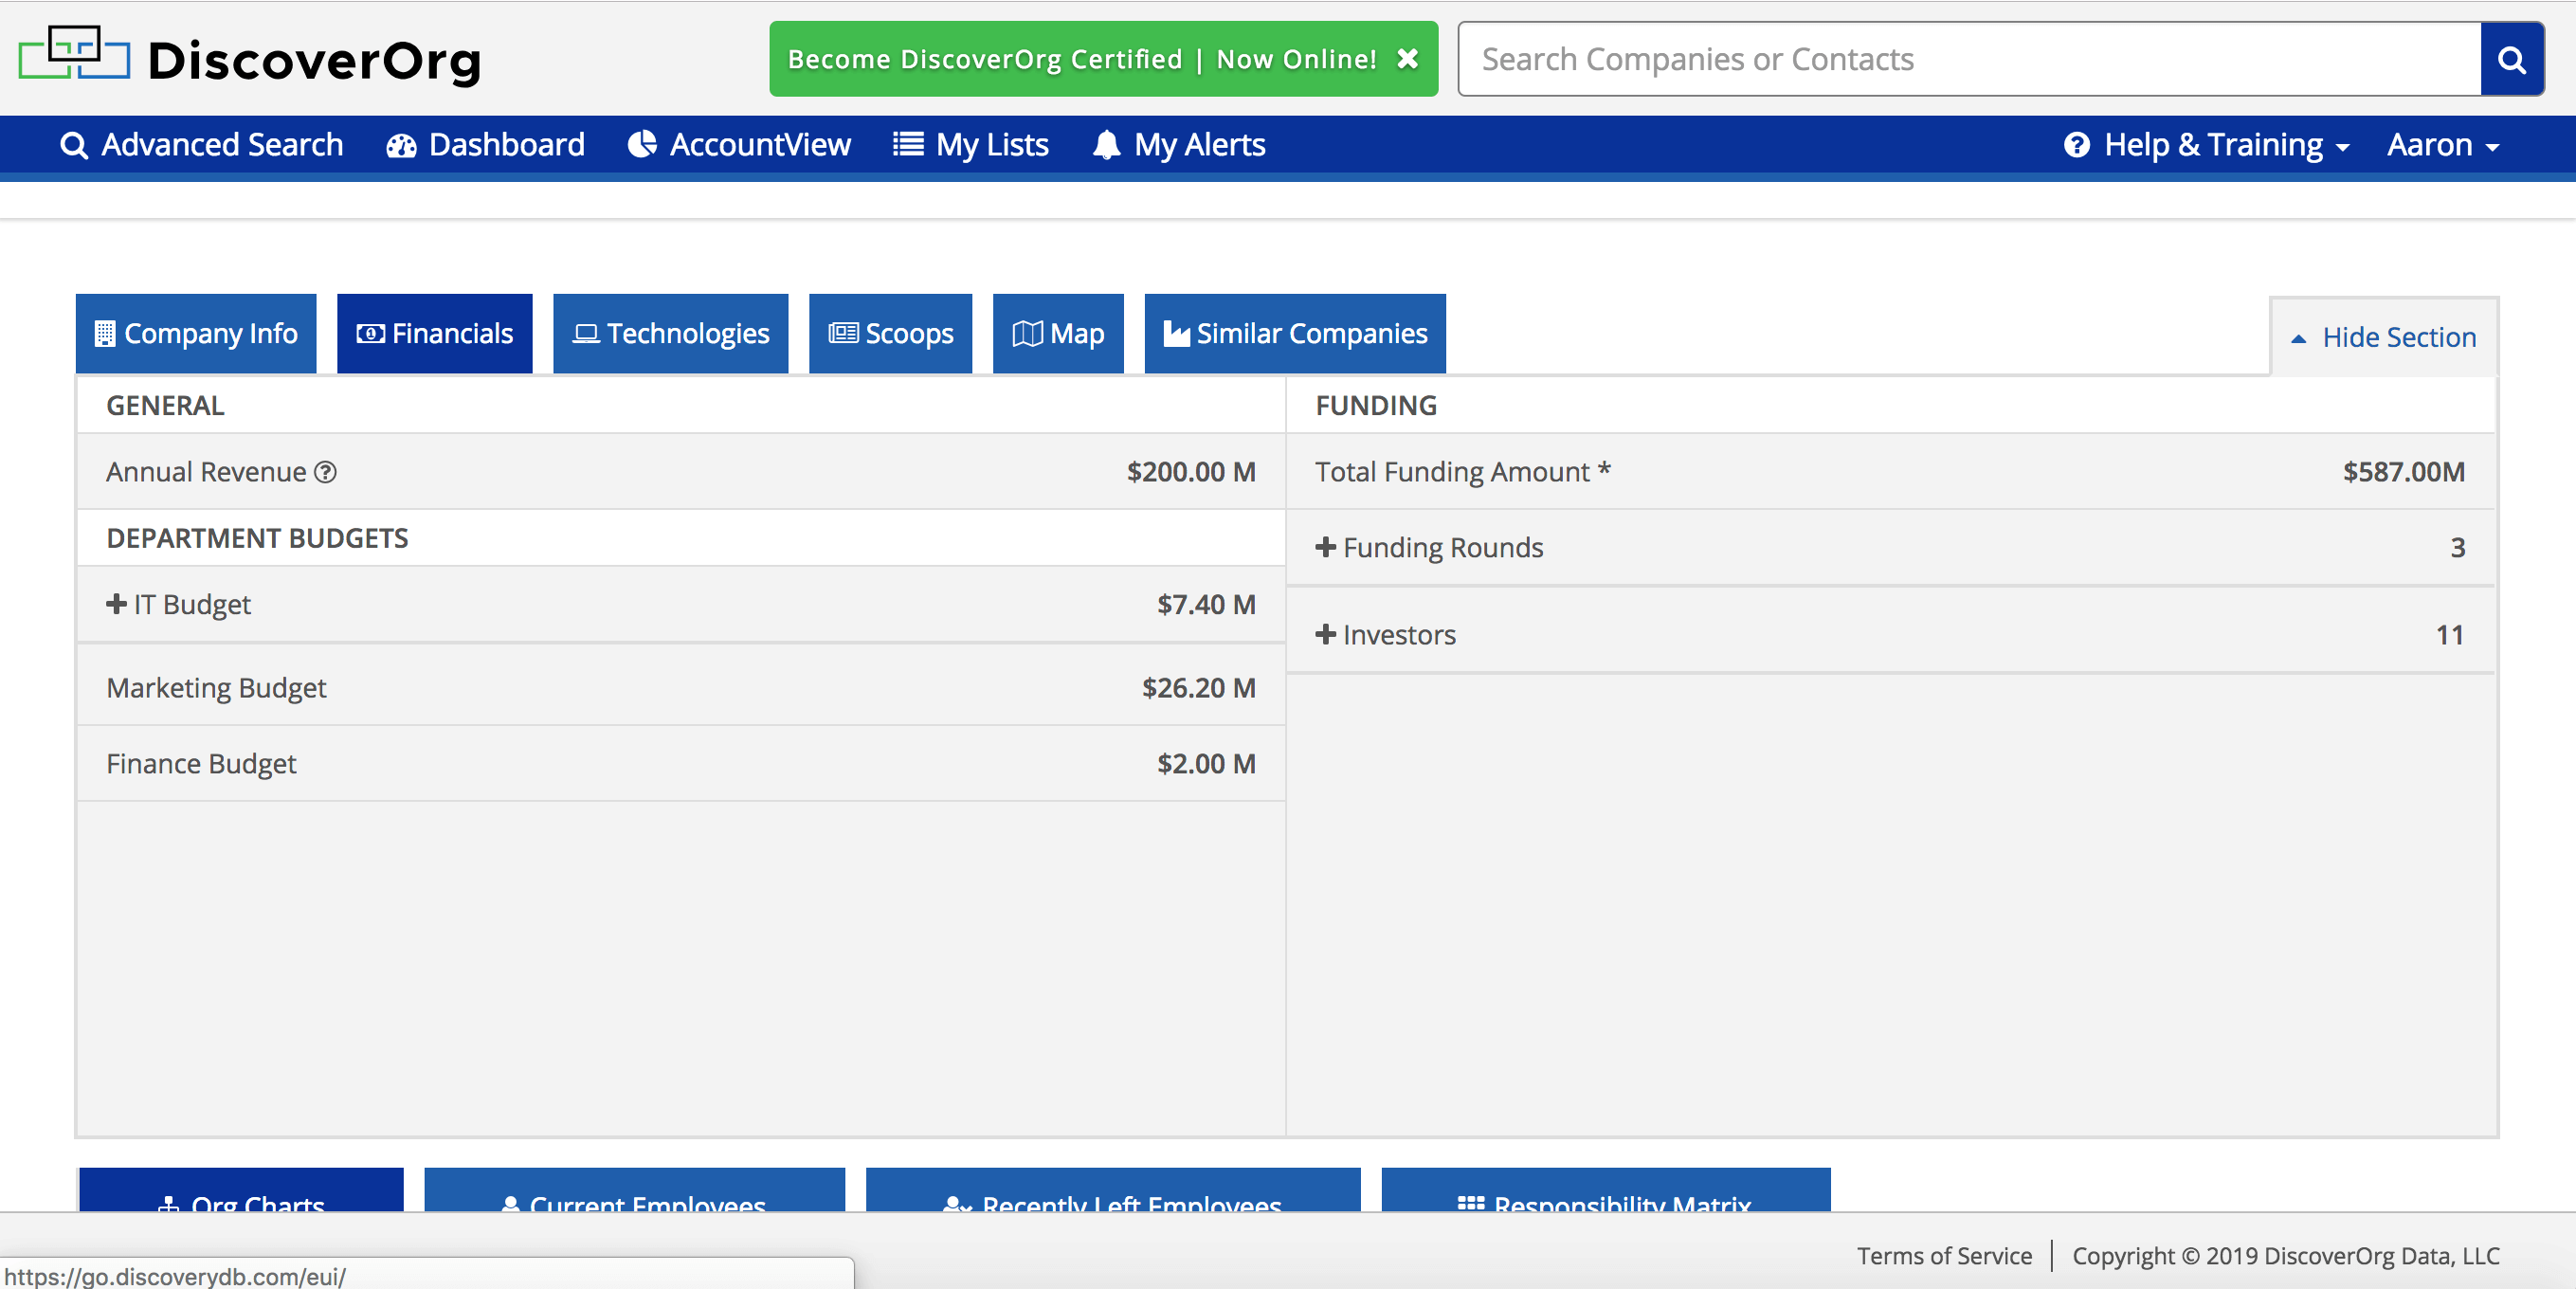
Task: Open the Similar Companies tab
Action: coord(1294,333)
